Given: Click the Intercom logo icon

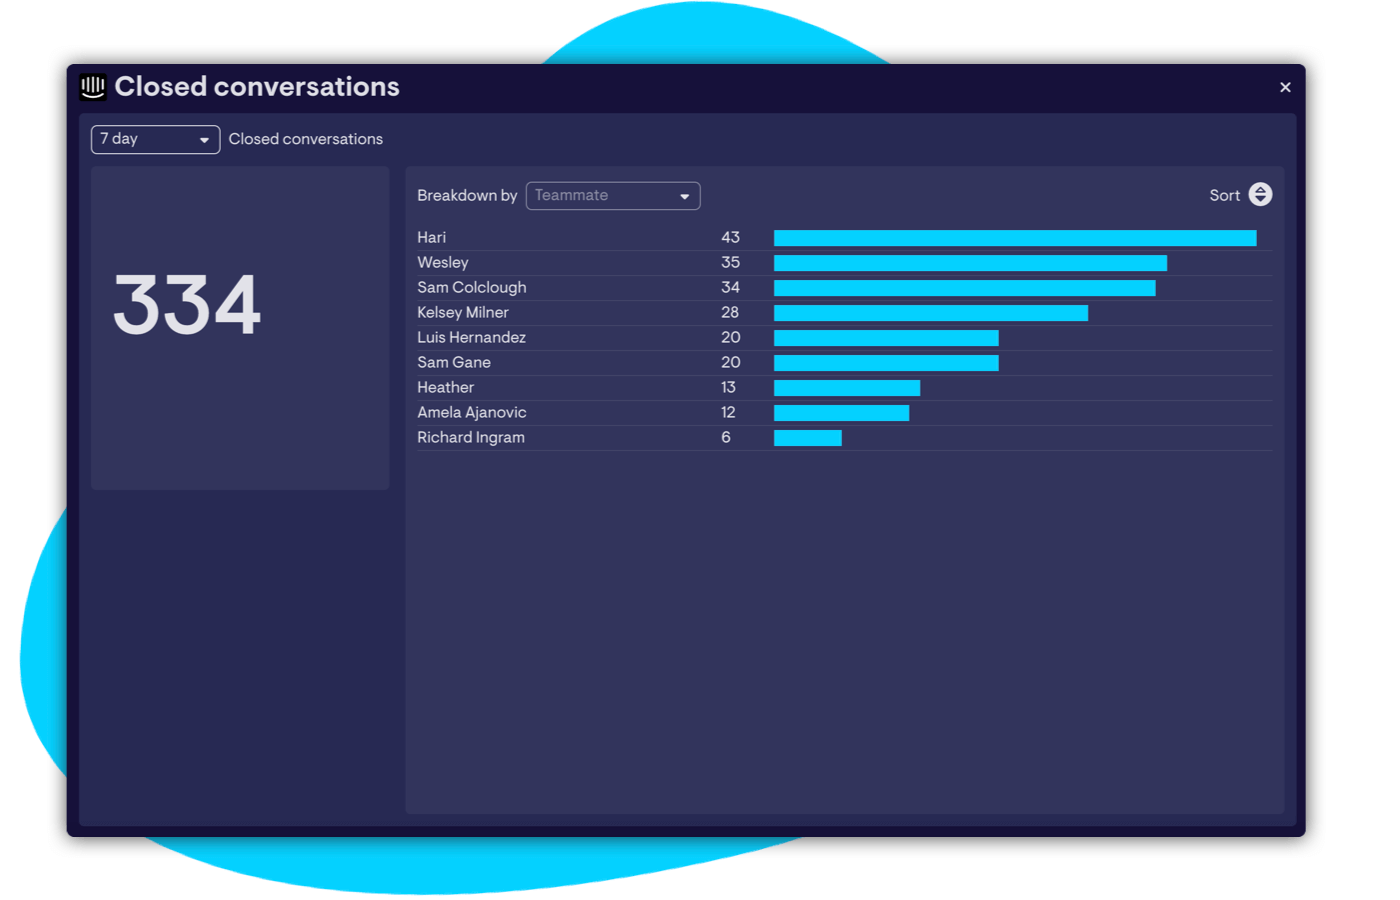Looking at the screenshot, I should click(92, 87).
